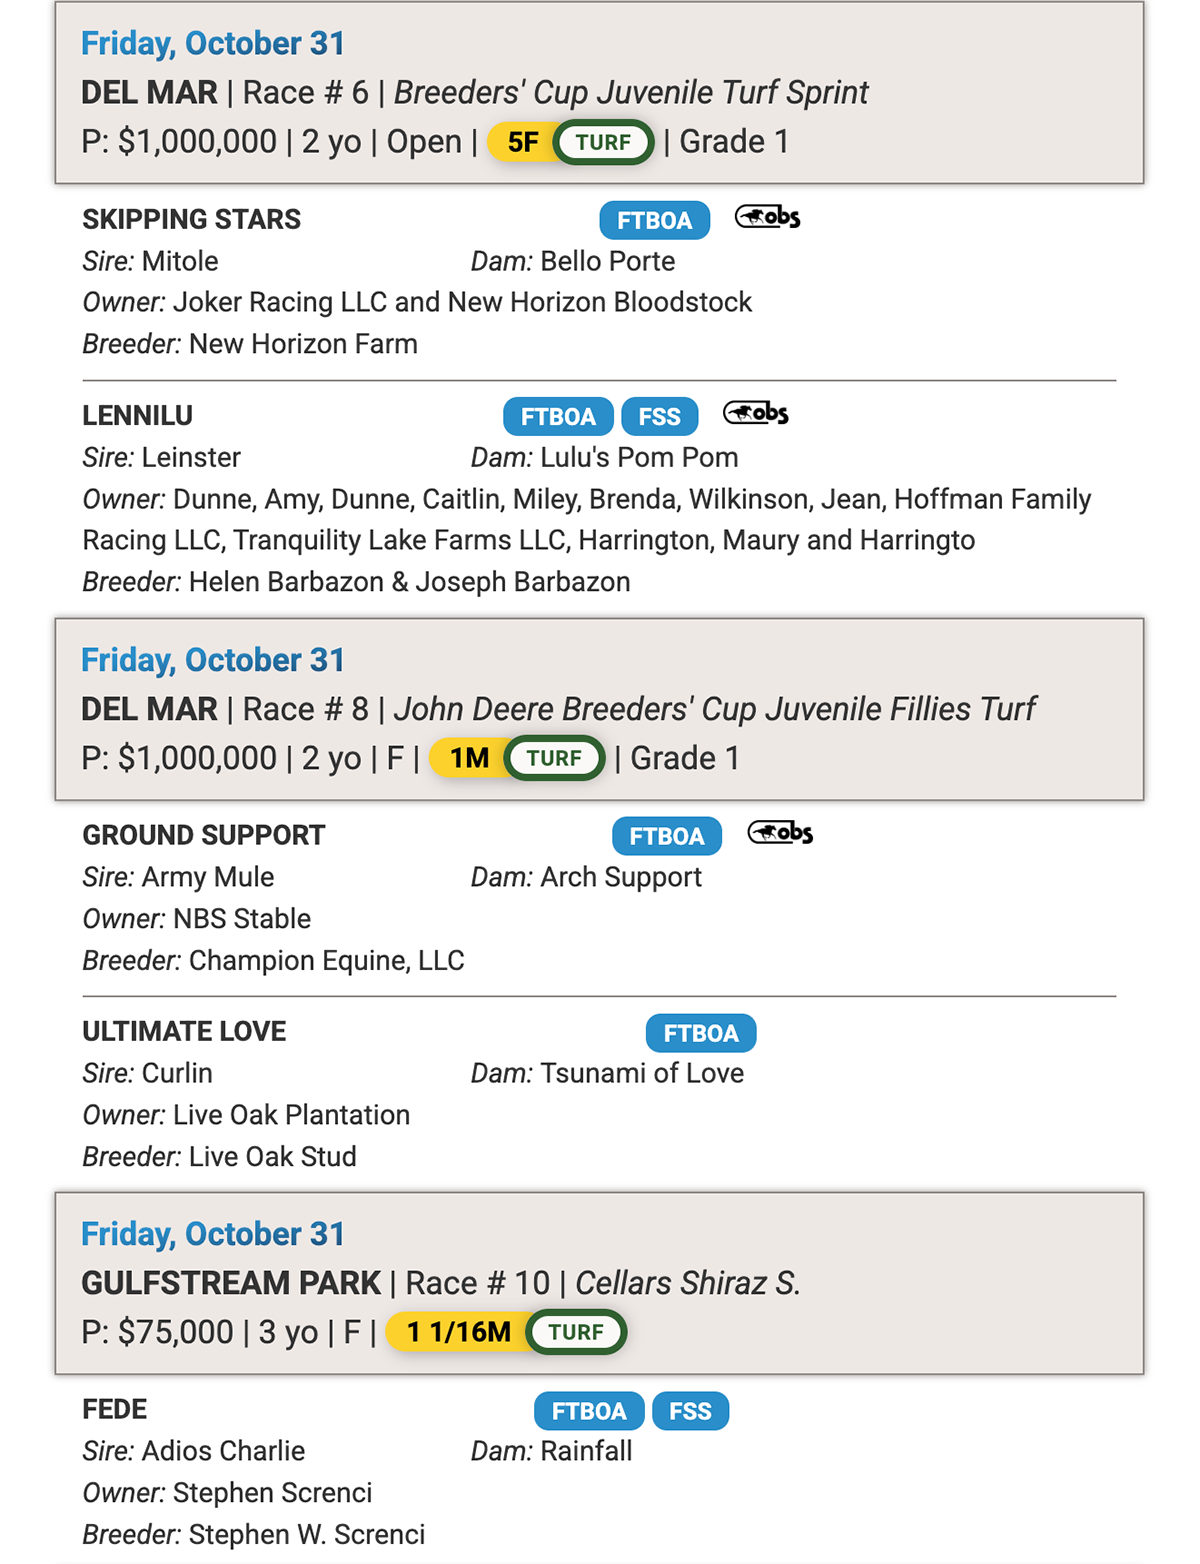Screen dimensions: 1200x1564
Task: Click the OBS logo beside Ground Support
Action: pyautogui.click(x=780, y=833)
